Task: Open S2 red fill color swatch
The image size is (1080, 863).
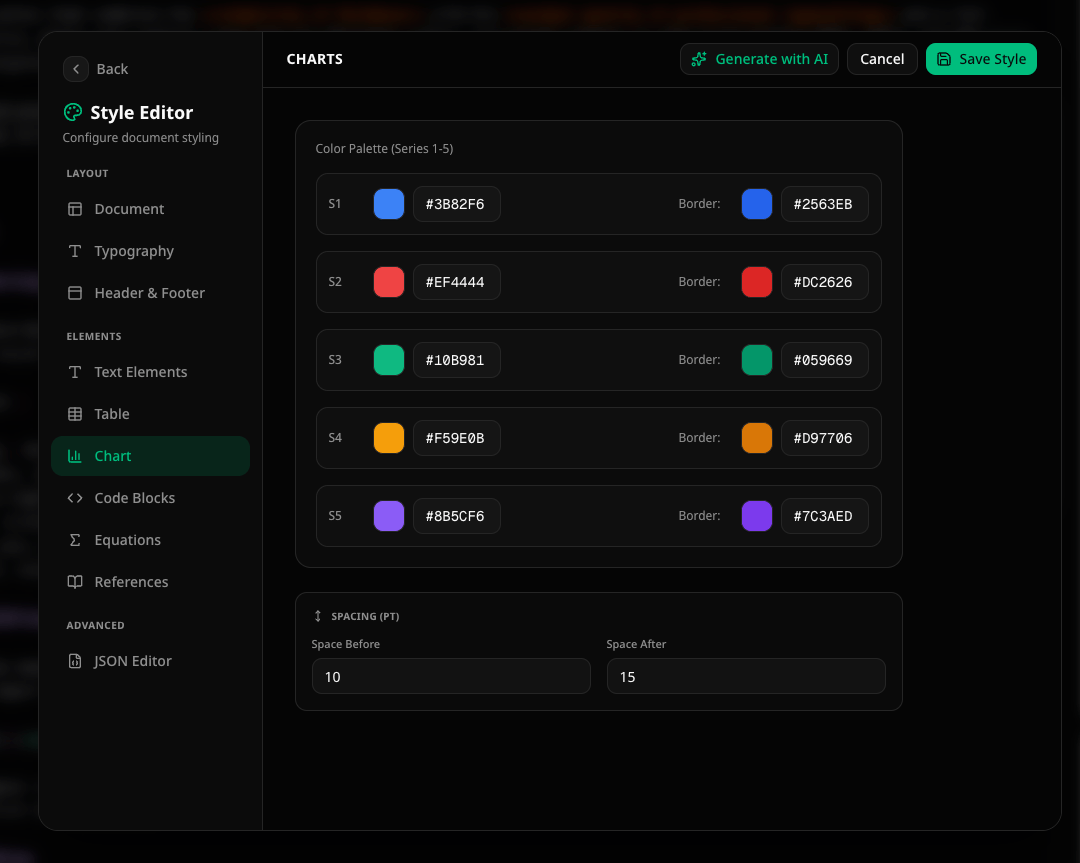Action: click(x=389, y=282)
